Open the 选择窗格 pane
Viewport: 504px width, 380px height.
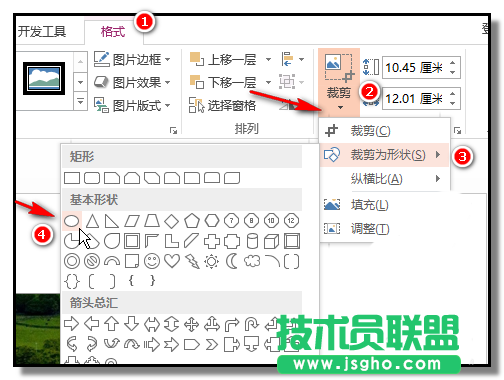222,105
